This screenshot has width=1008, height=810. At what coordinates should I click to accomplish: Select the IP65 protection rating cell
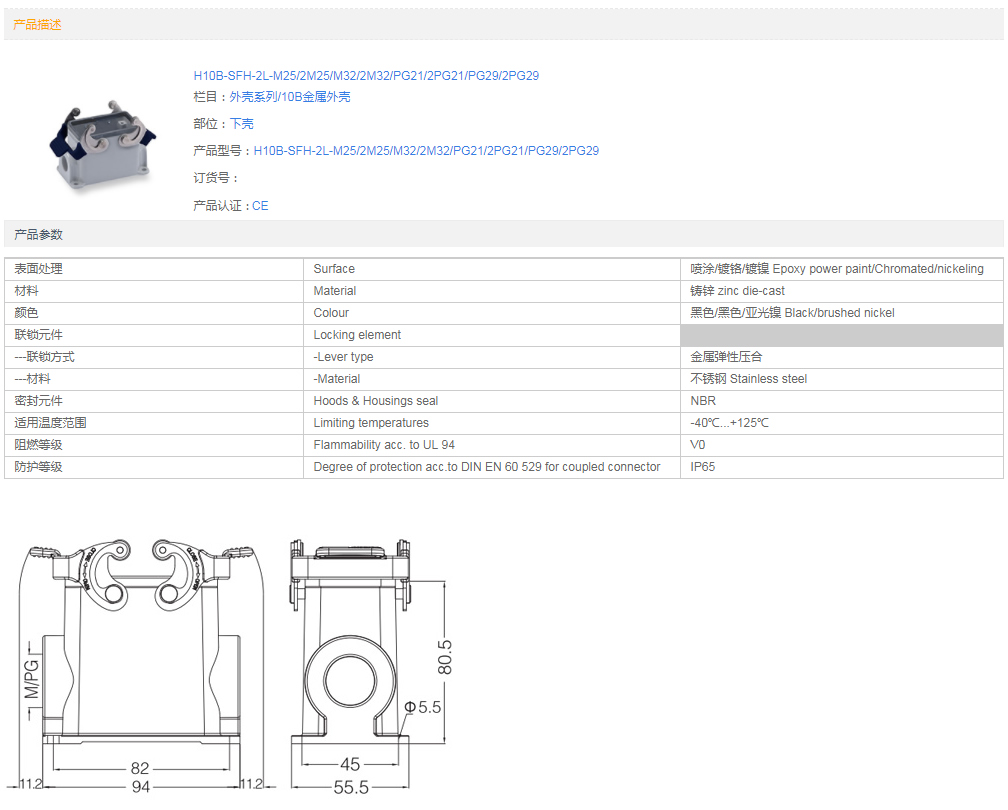tap(704, 467)
